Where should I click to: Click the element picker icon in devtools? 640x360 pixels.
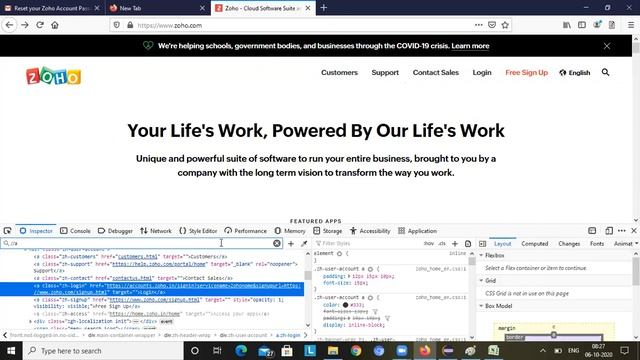[7, 231]
